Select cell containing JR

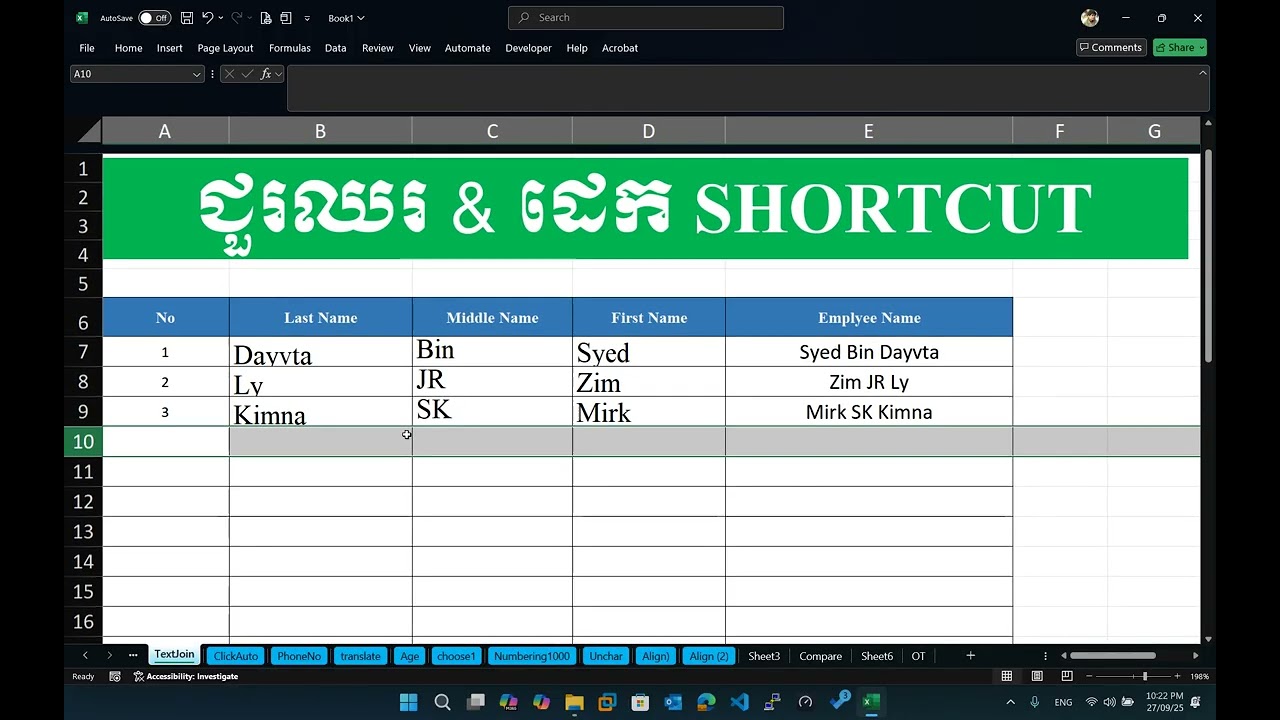click(x=492, y=382)
